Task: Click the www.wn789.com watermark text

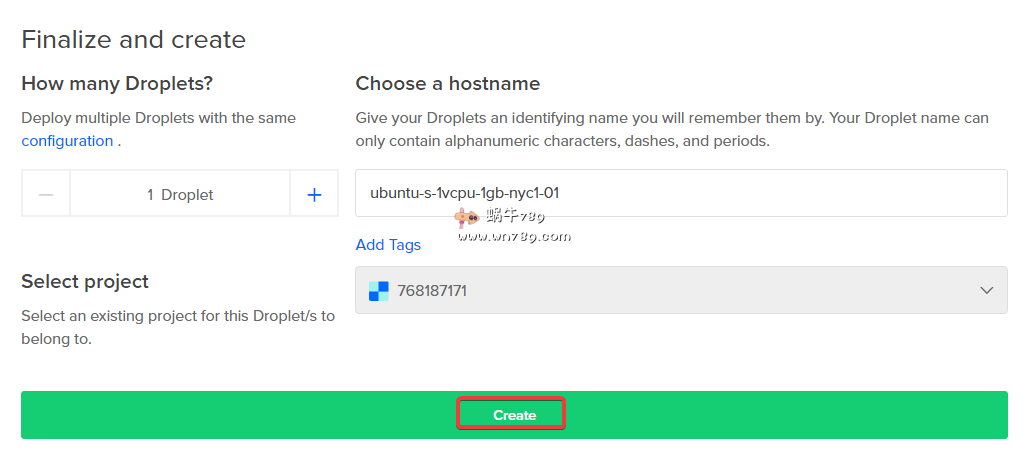Action: [514, 237]
